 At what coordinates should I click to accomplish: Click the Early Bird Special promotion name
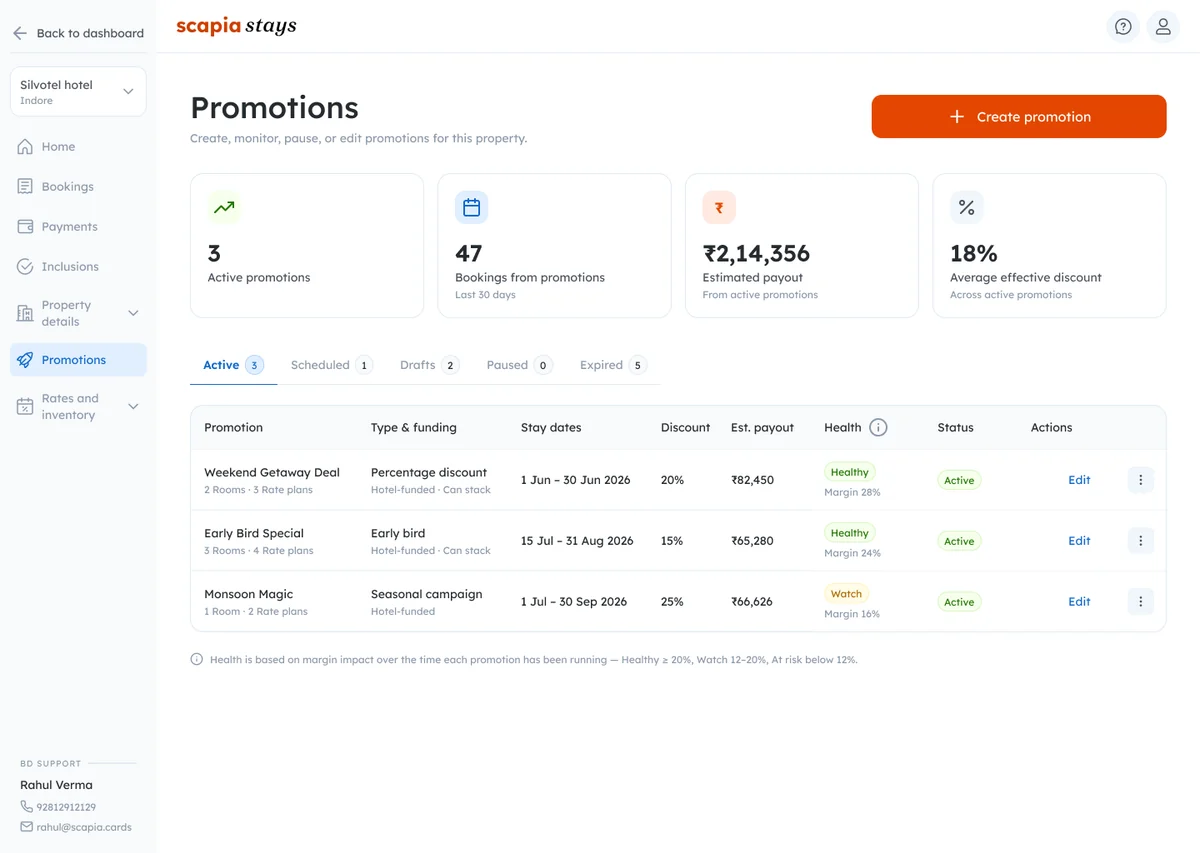point(254,534)
